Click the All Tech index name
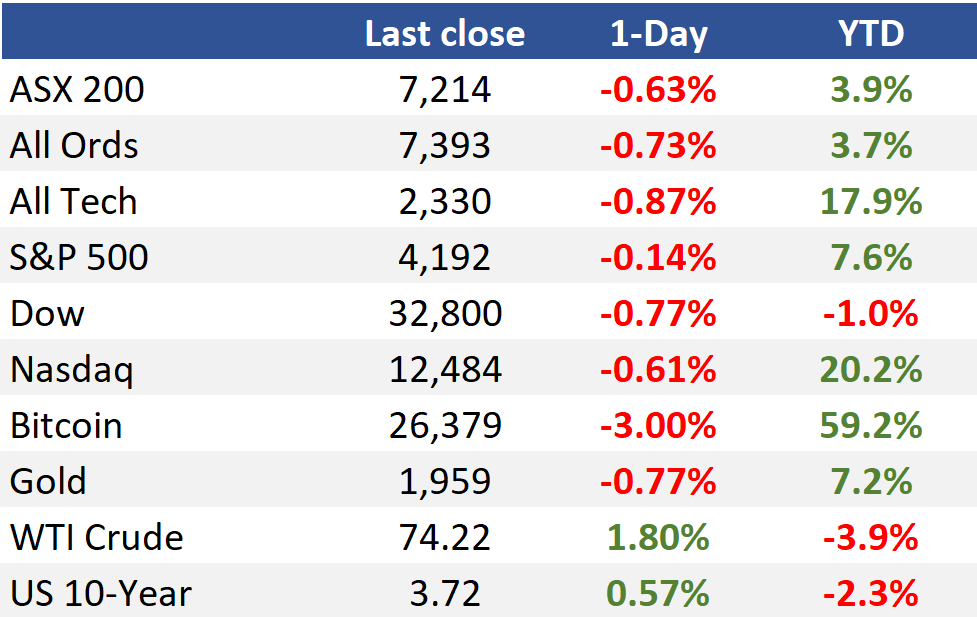The image size is (977, 617). tap(73, 202)
